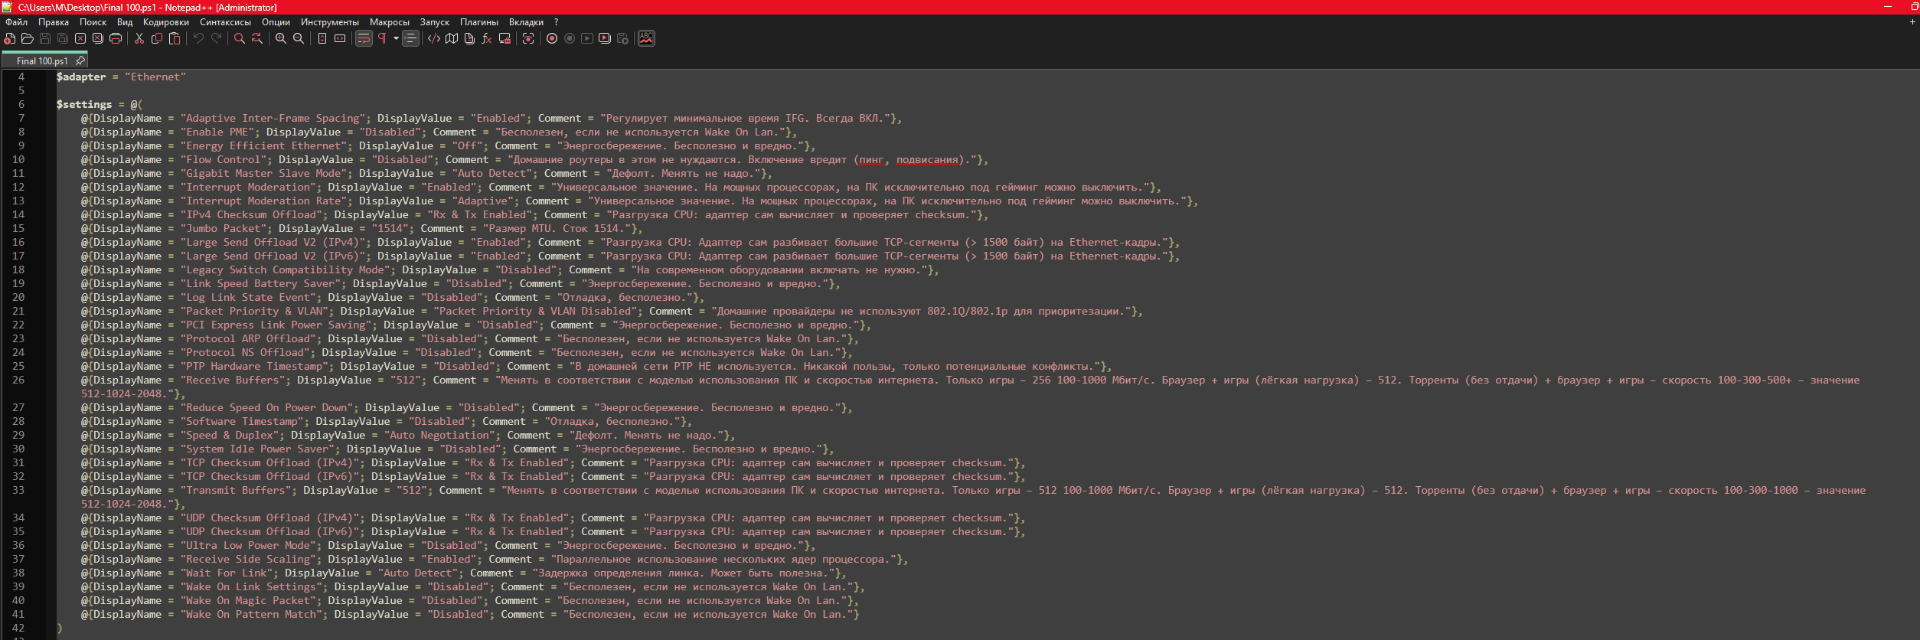
Task: Click the pin button on Final 100.ps1 tab
Action: 81,61
